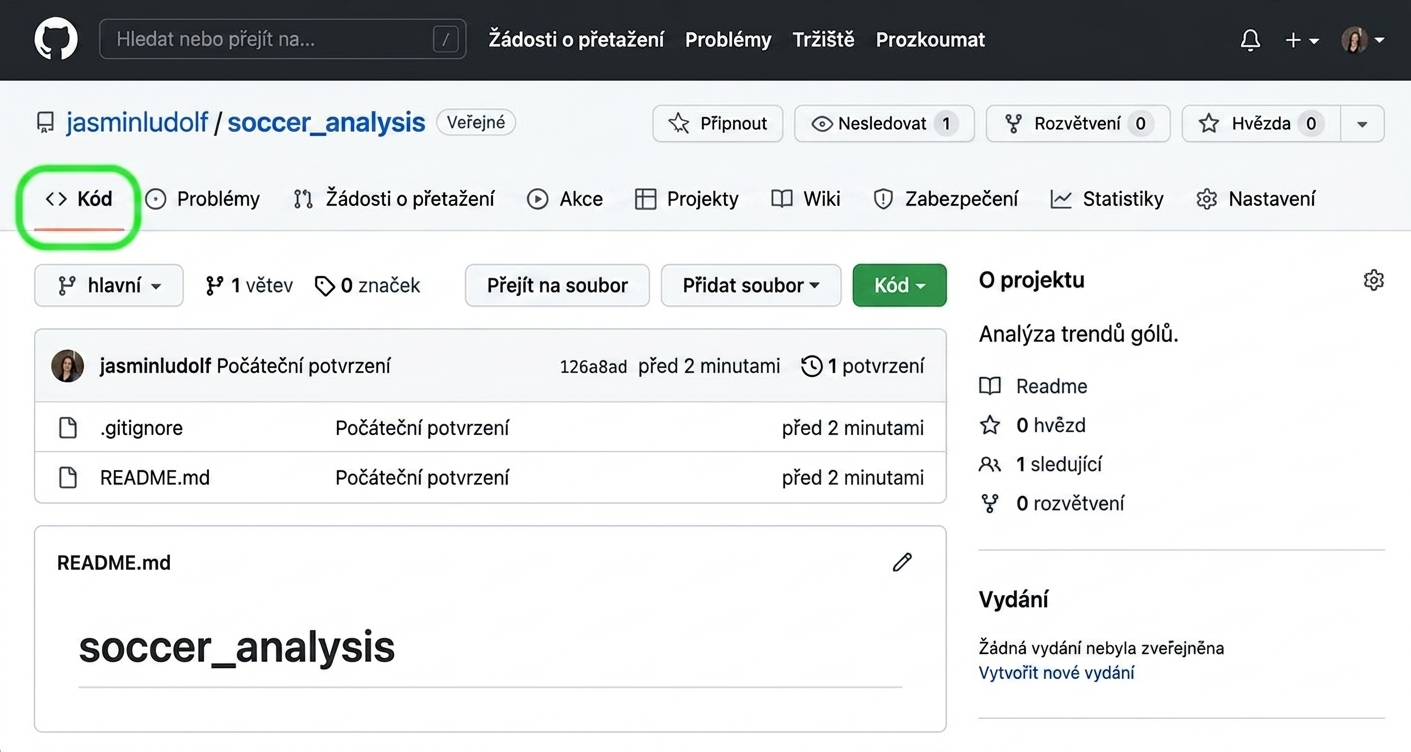View '1 potvrzení' commit history
The image size is (1411, 752).
click(x=863, y=366)
